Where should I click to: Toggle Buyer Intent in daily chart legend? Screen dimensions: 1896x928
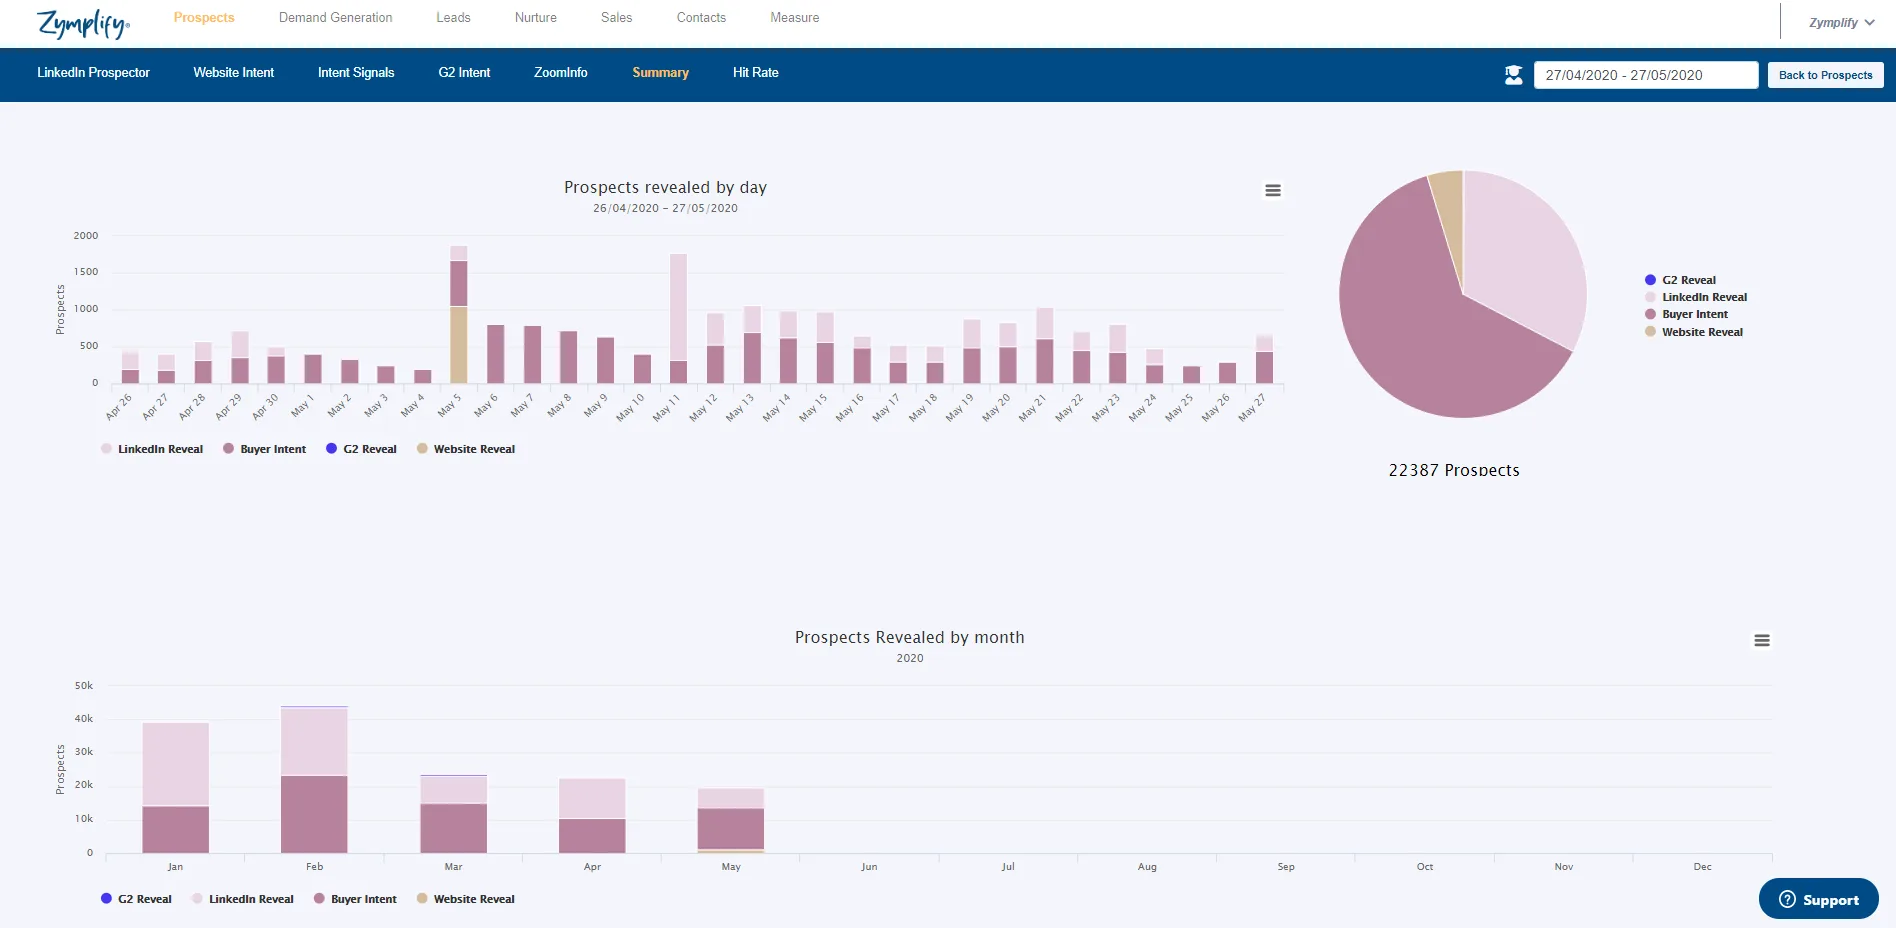point(265,449)
